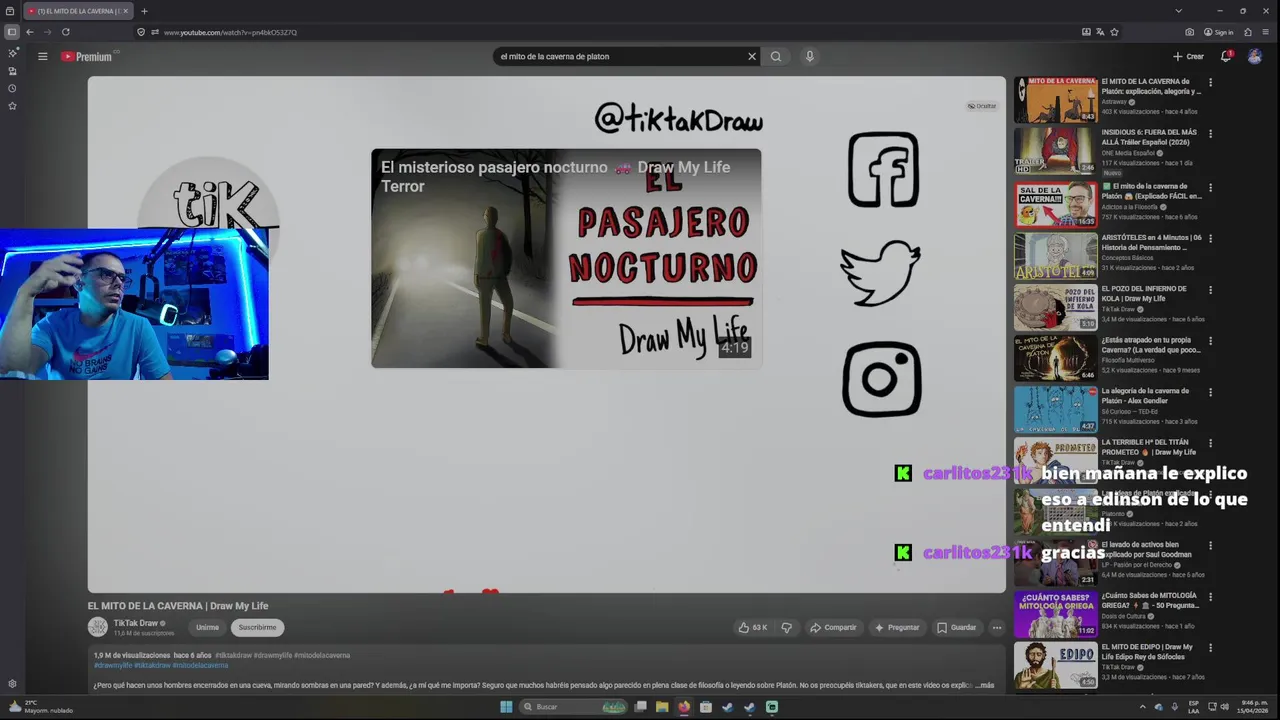This screenshot has width=1280, height=720.
Task: Toggle the browser sidebar button
Action: (12, 32)
